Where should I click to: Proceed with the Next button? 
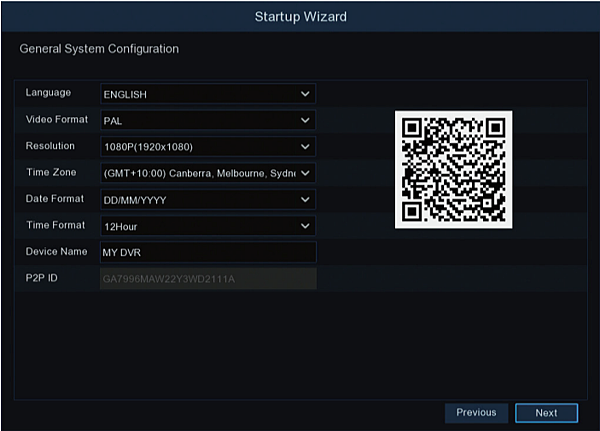(x=546, y=413)
